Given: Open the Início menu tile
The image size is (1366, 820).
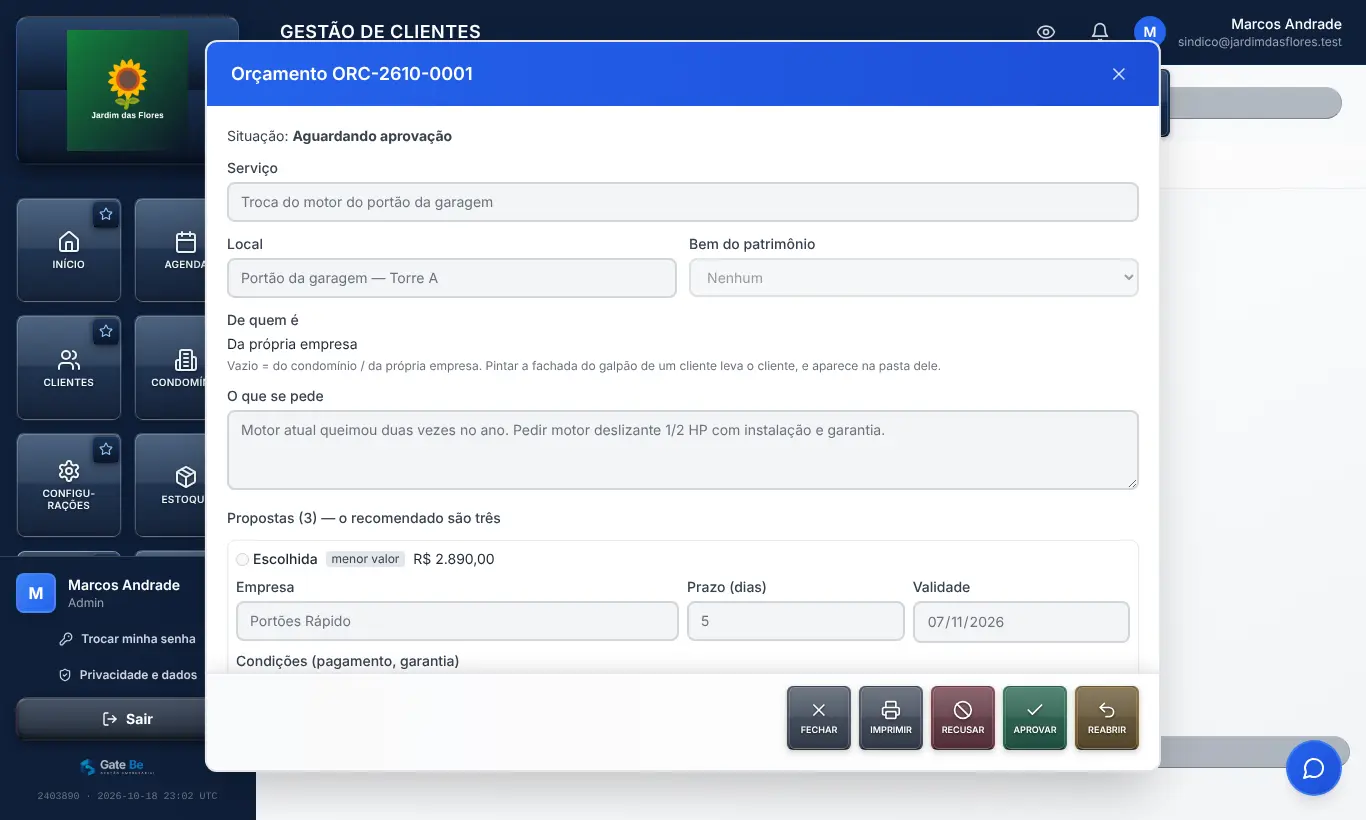Looking at the screenshot, I should click(69, 250).
